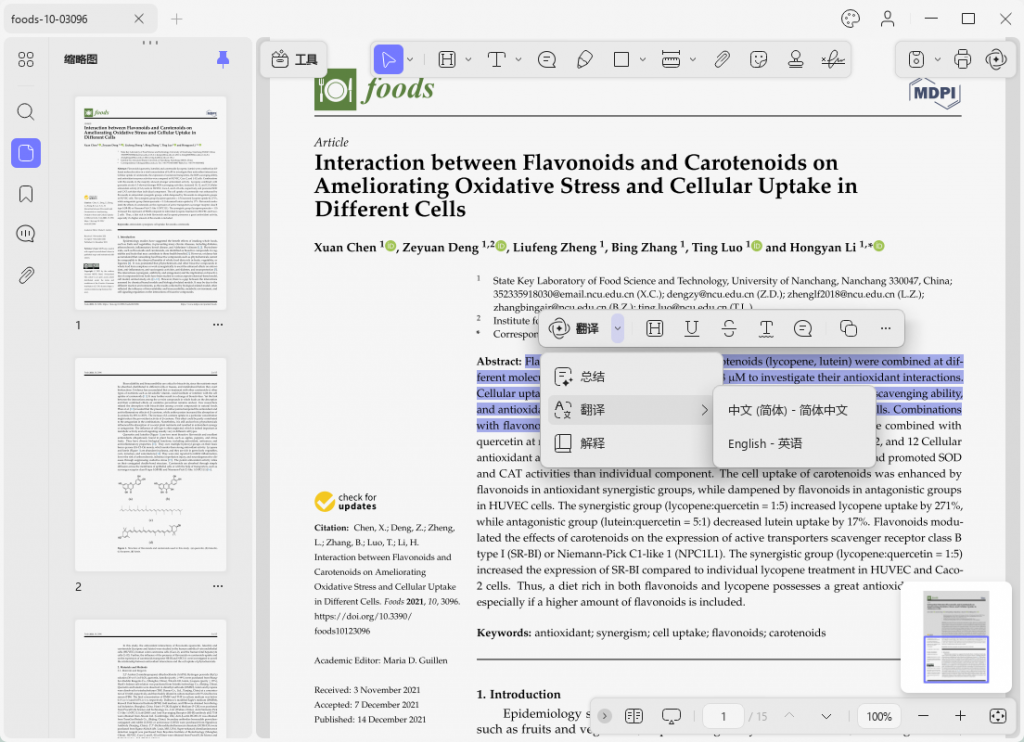1024x742 pixels.
Task: Click the page number input field
Action: point(724,716)
